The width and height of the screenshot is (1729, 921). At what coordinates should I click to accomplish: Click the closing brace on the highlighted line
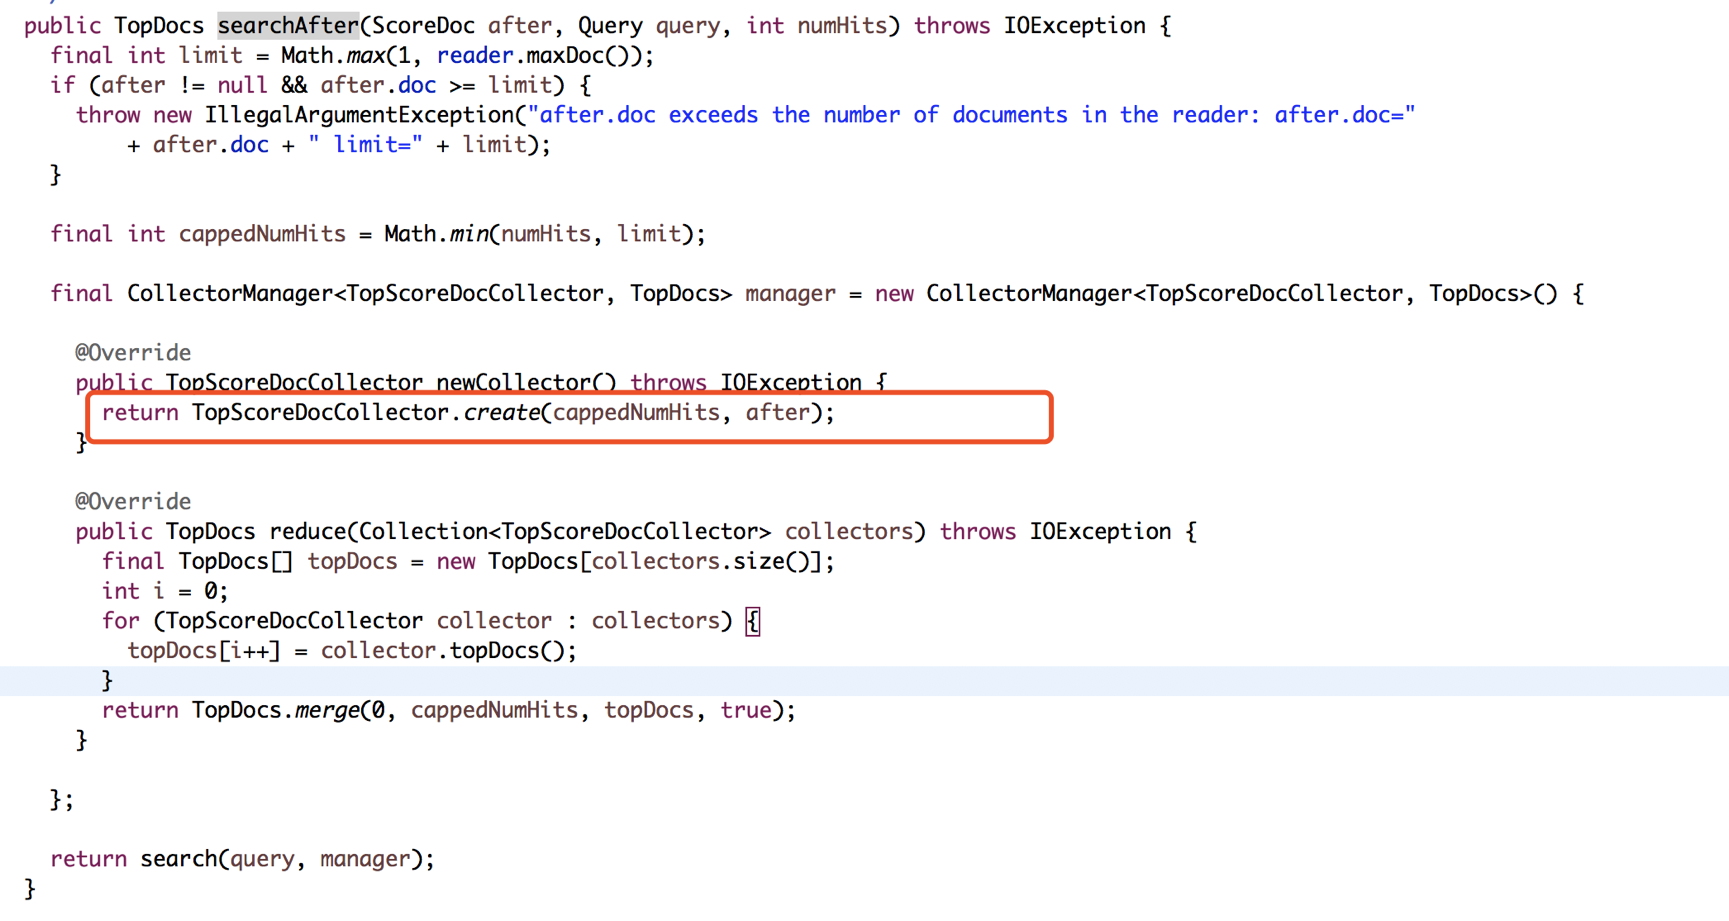click(x=107, y=681)
